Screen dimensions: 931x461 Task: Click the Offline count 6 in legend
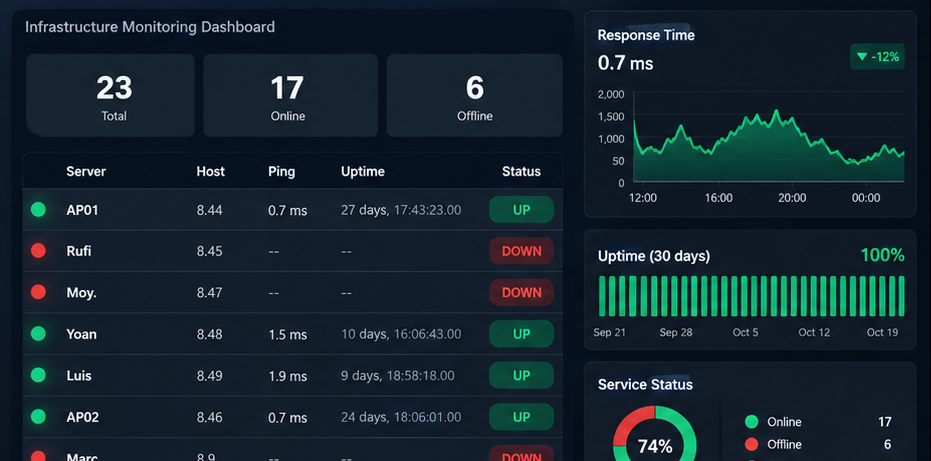pos(888,444)
